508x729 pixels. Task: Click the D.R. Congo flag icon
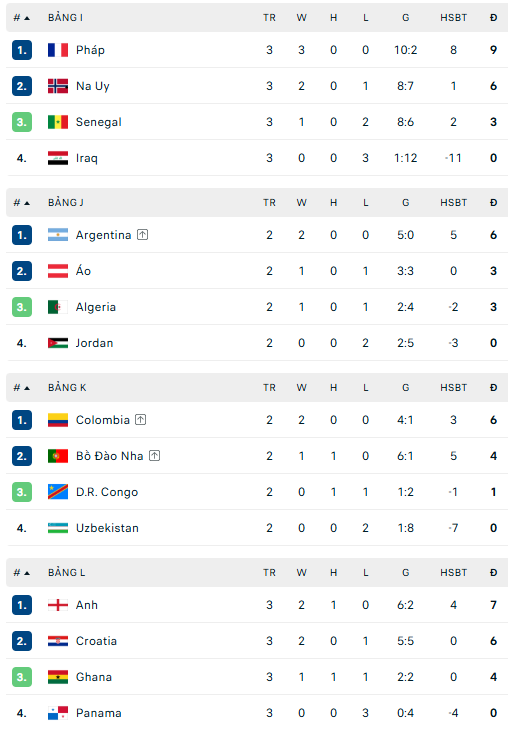click(58, 492)
